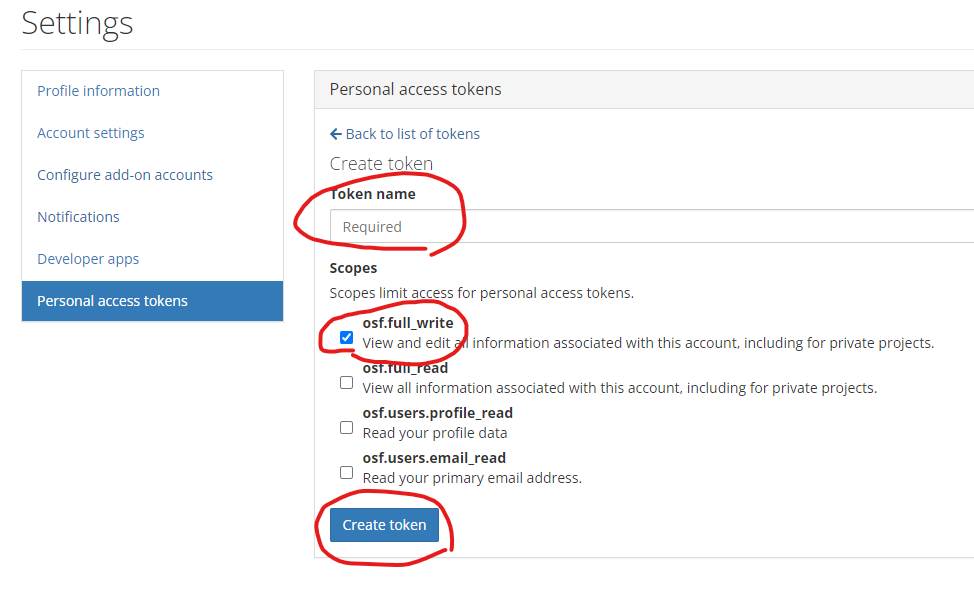Screen dimensions: 974x612
Task: Enable the osf.full_read scope checkbox
Action: click(x=346, y=382)
